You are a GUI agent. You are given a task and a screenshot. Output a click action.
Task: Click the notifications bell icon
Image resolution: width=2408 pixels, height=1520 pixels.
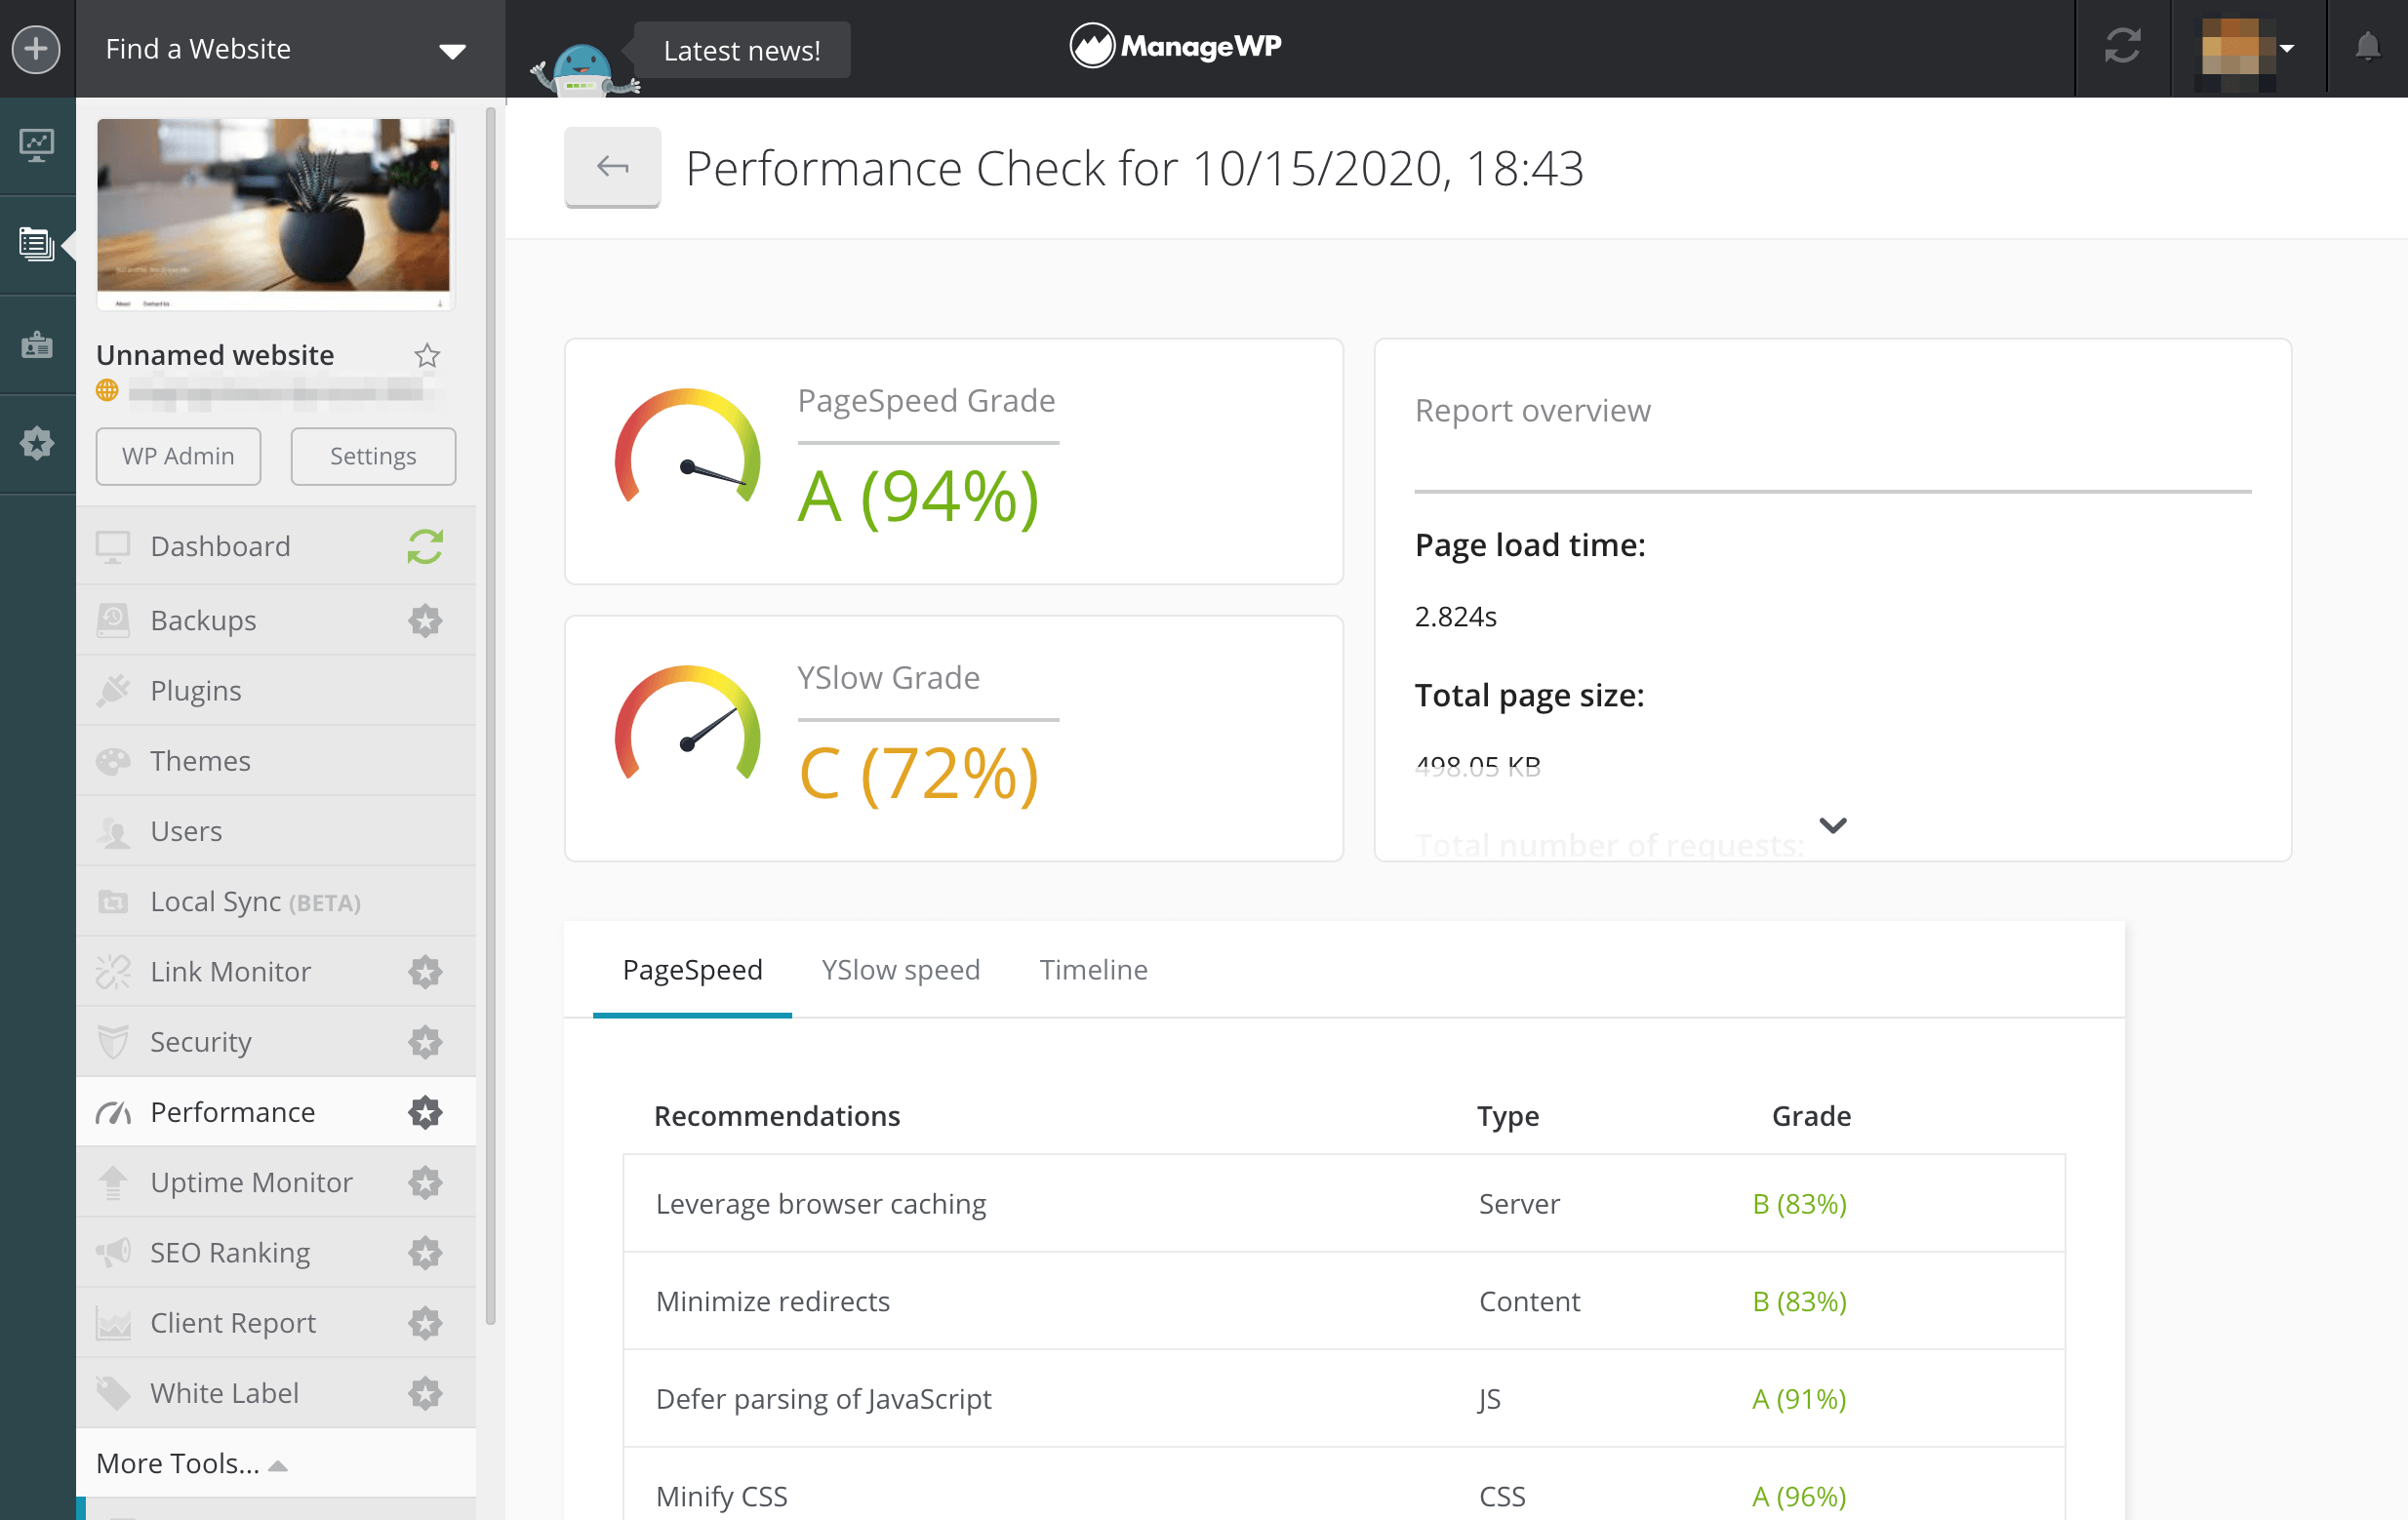(x=2370, y=47)
